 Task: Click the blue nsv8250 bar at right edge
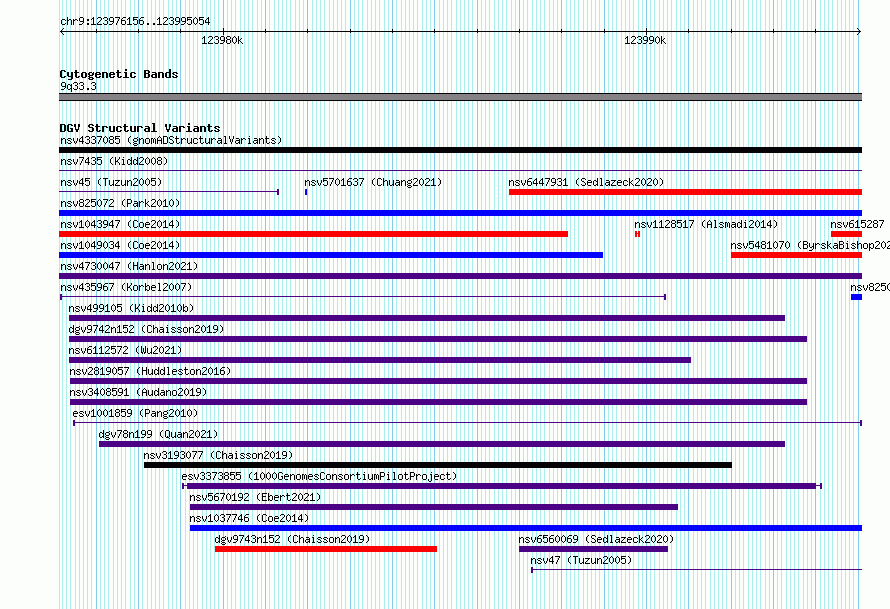pyautogui.click(x=857, y=297)
